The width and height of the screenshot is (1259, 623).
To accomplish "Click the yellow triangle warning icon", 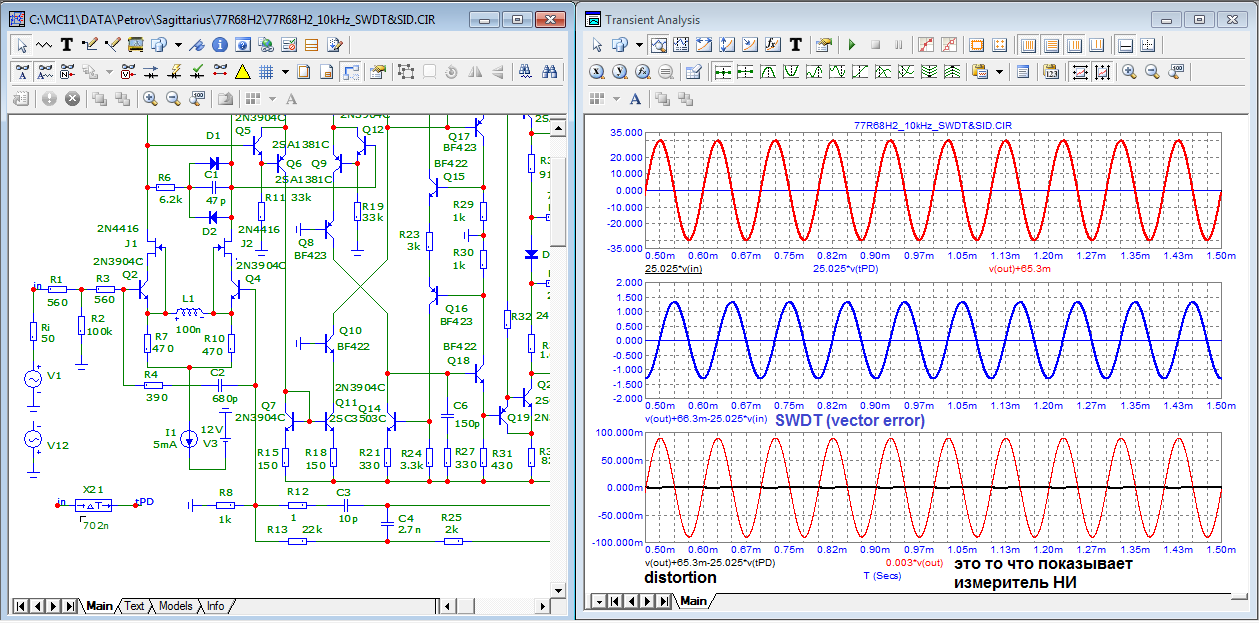I will pos(242,72).
